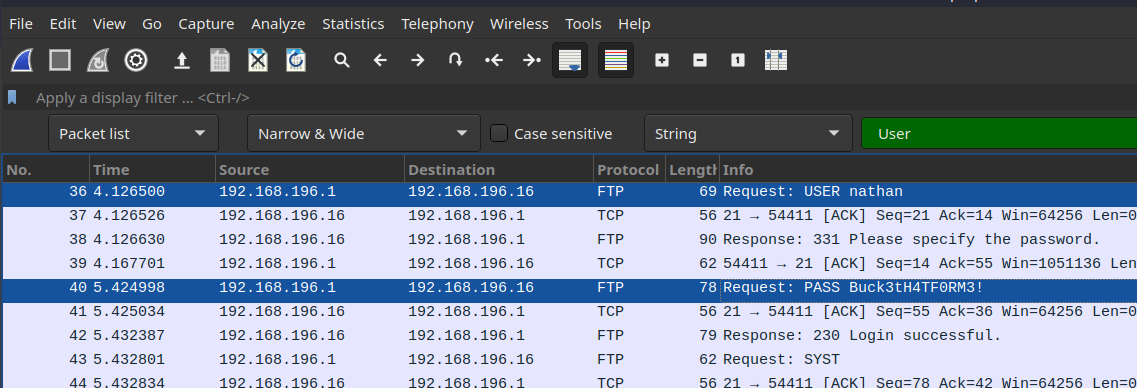Screen dimensions: 1137x388
Task: Sort by the Destination column header
Action: click(499, 170)
